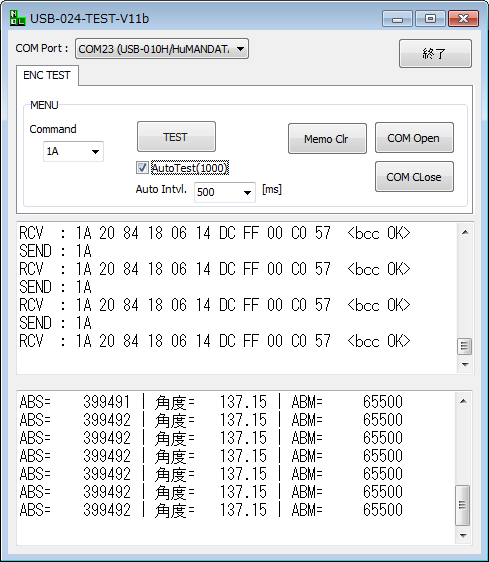489x562 pixels.
Task: Maximize the USB-024-TEST window
Action: 430,19
